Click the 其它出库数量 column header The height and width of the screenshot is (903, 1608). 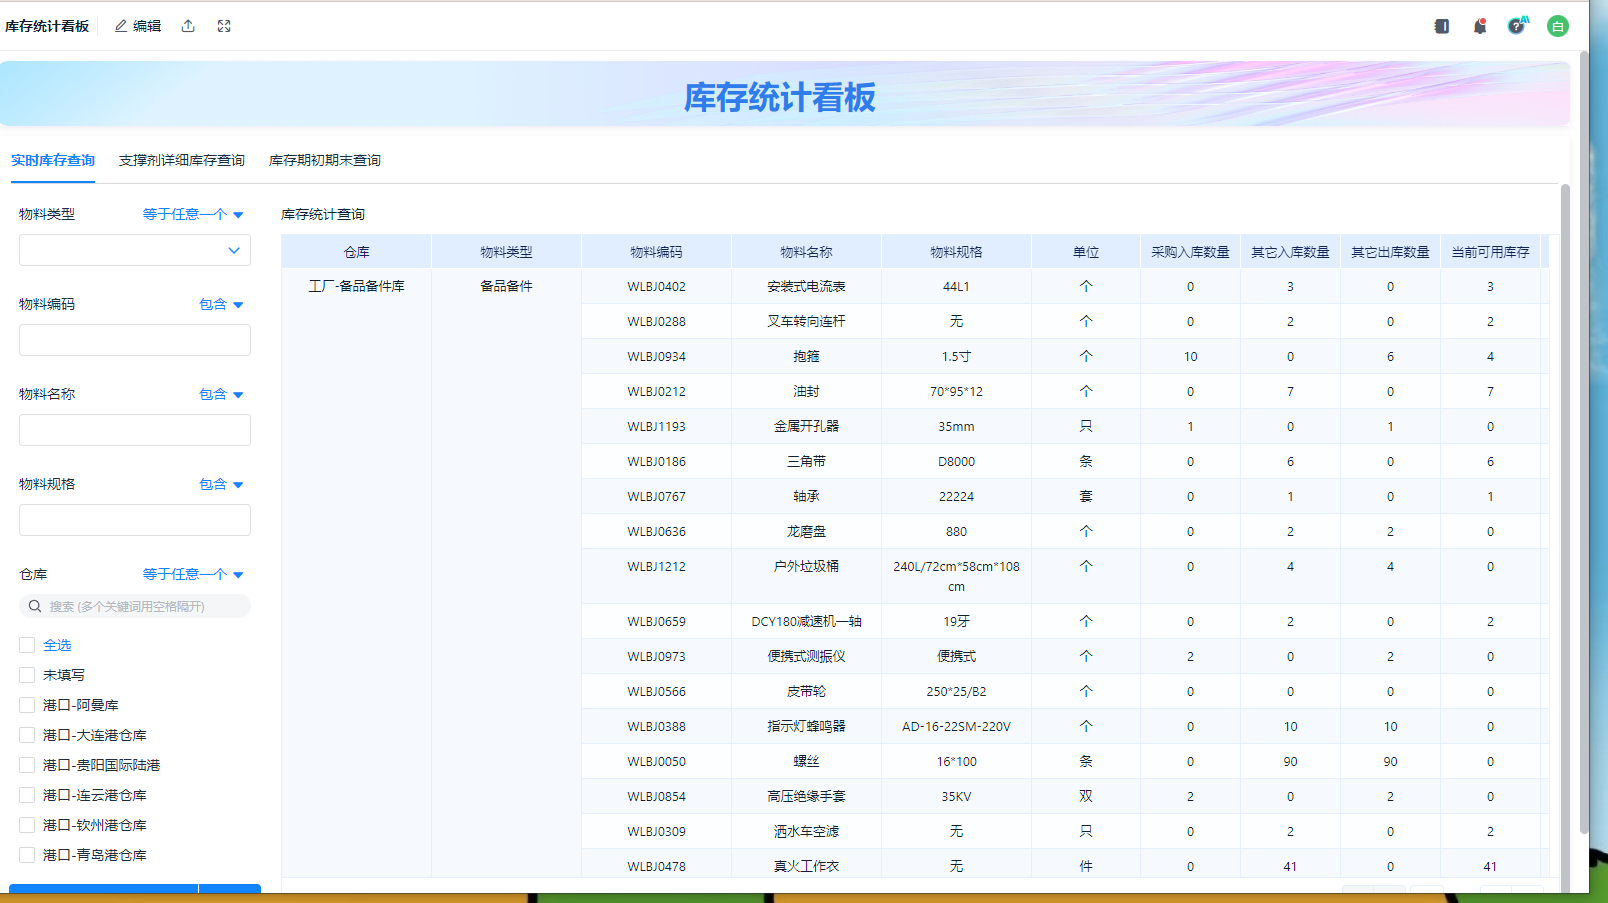(1391, 252)
